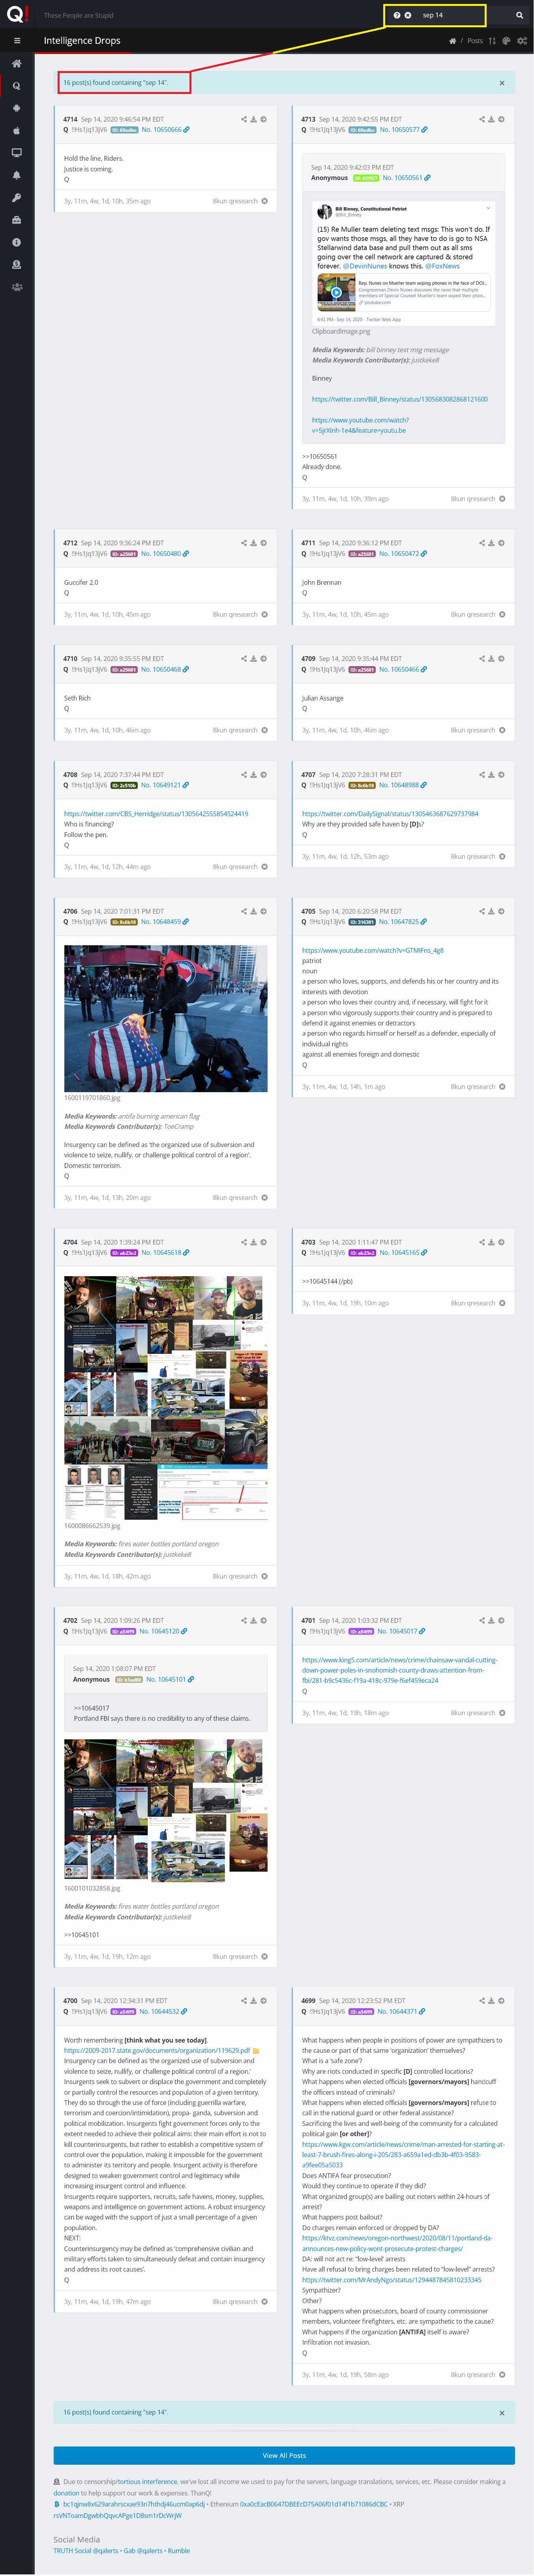Click the user circle sidebar icon
This screenshot has width=534, height=2576.
pos(16,265)
